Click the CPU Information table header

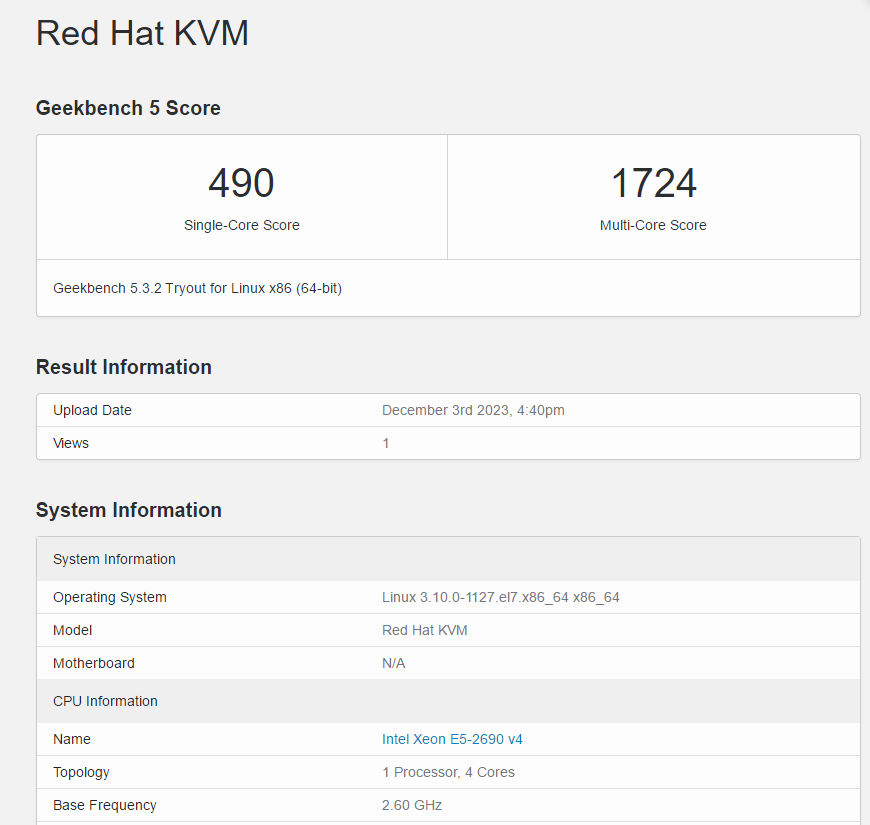[x=448, y=701]
